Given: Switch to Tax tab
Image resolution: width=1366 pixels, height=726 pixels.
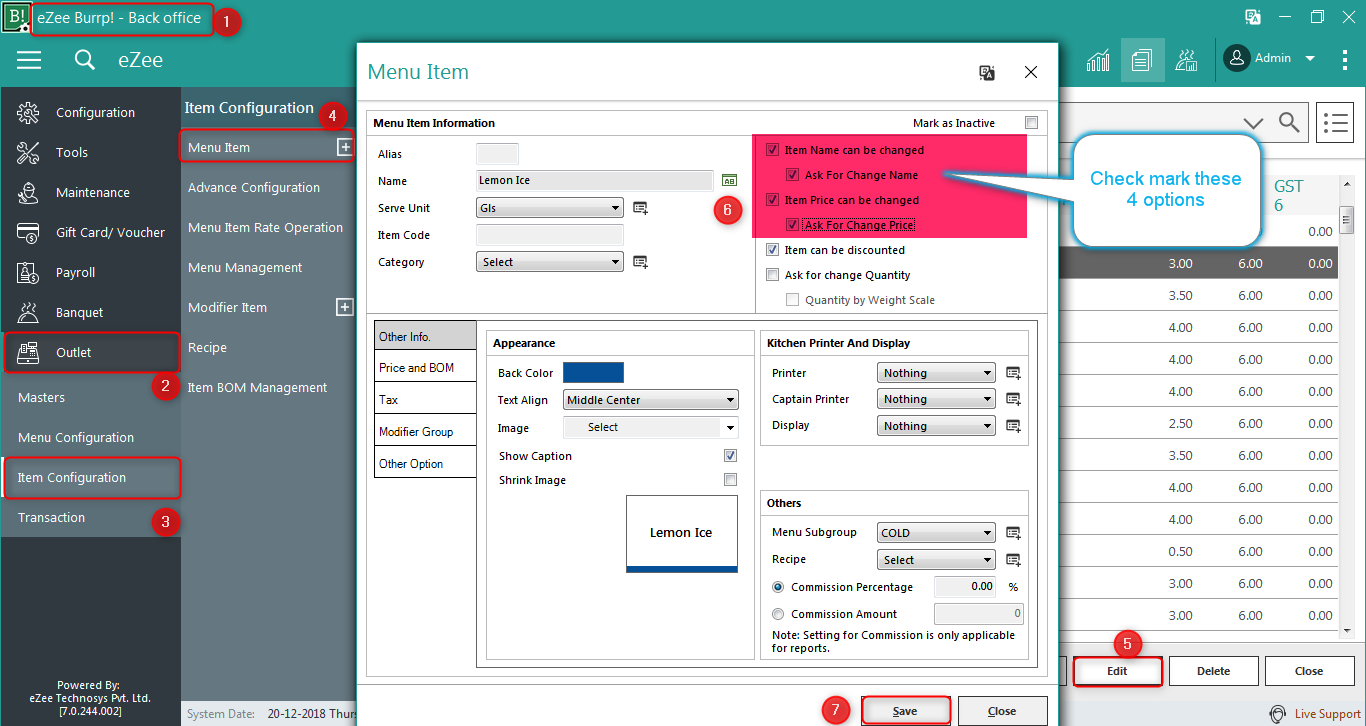Looking at the screenshot, I should click(x=425, y=400).
